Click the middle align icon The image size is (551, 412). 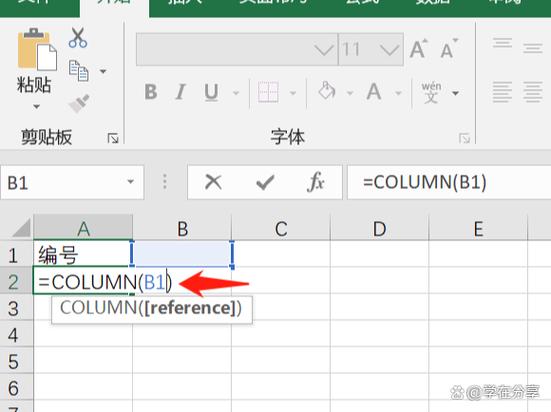(533, 49)
